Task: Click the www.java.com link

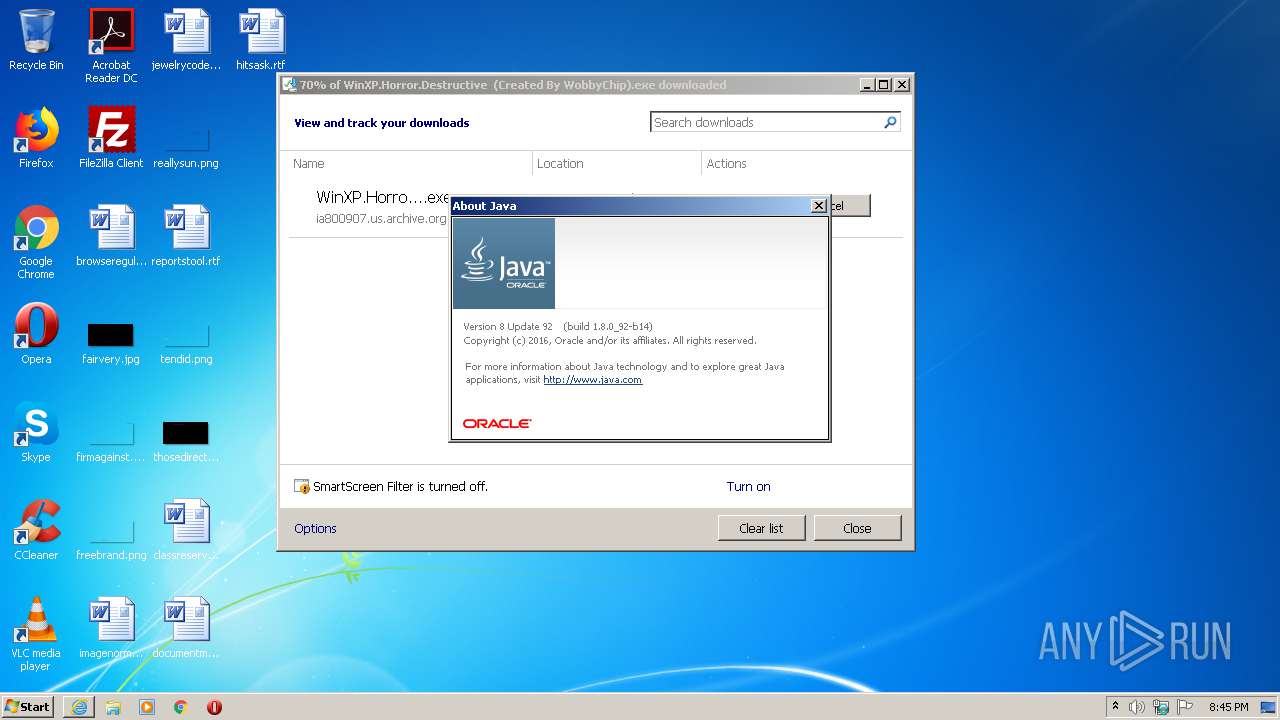Action: click(x=592, y=380)
